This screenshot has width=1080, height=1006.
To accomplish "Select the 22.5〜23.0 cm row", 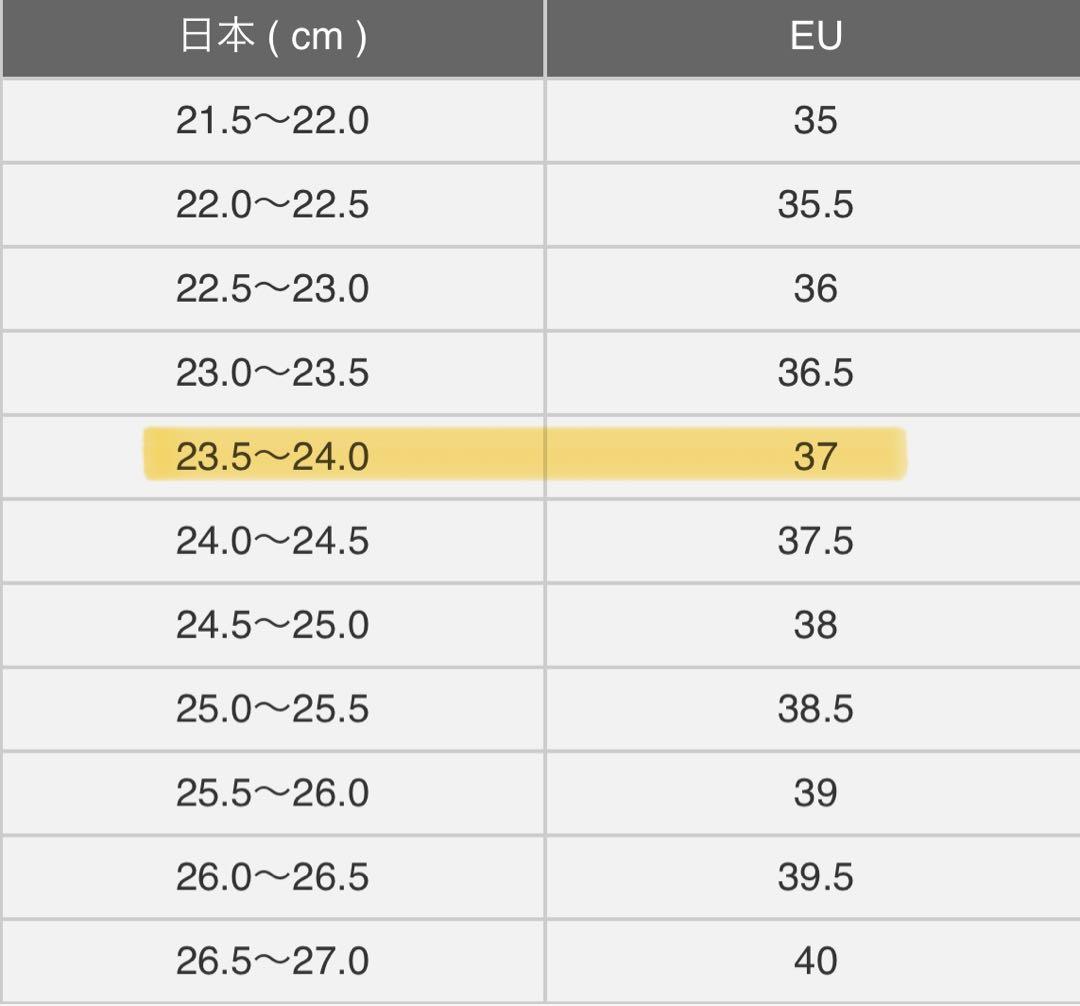I will [272, 289].
